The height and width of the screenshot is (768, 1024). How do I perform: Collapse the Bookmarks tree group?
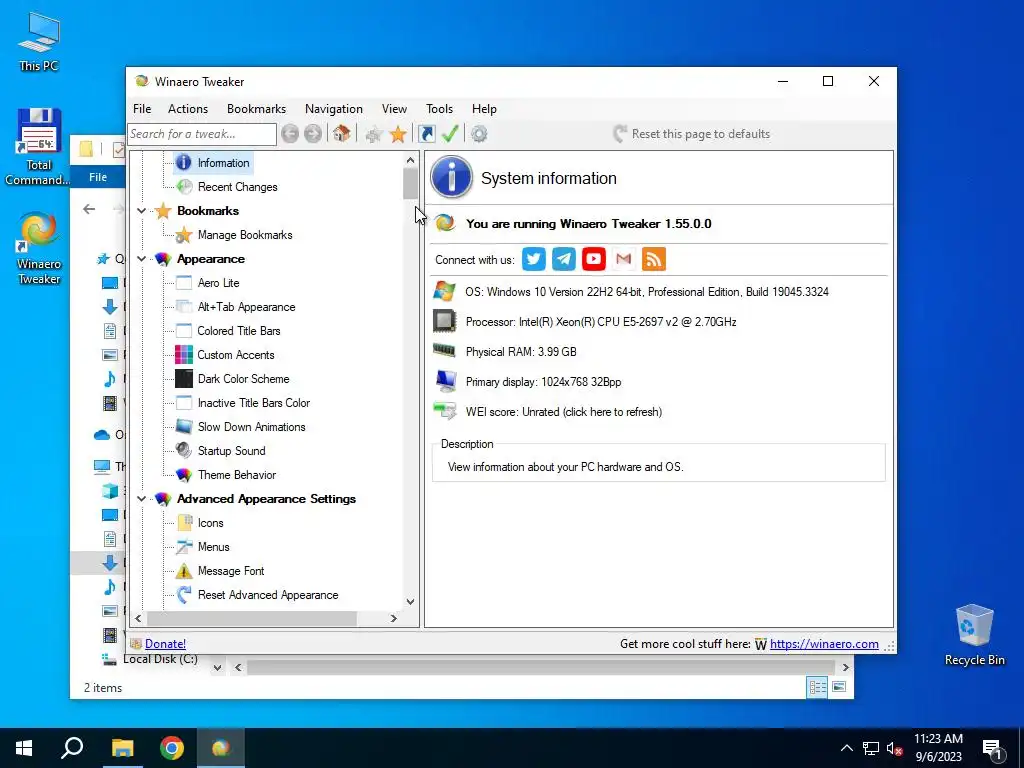(141, 211)
